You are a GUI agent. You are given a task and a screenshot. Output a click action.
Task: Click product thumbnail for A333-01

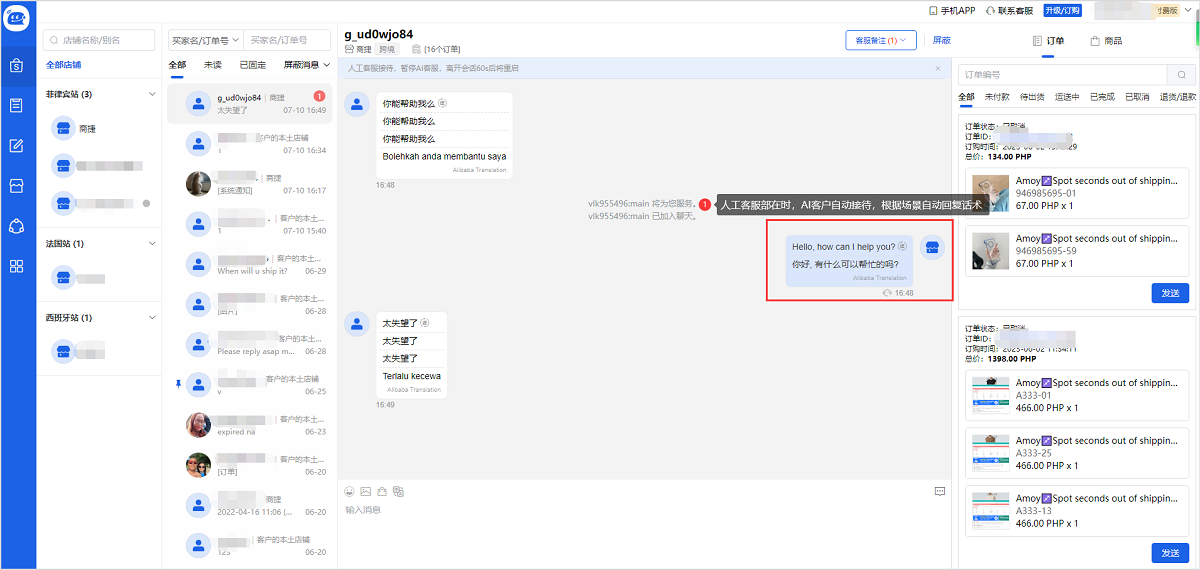pyautogui.click(x=992, y=395)
